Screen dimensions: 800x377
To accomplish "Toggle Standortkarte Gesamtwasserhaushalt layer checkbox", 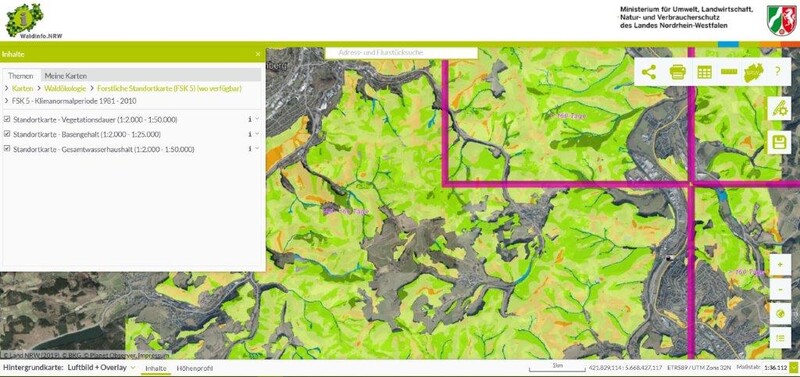I will (7, 148).
